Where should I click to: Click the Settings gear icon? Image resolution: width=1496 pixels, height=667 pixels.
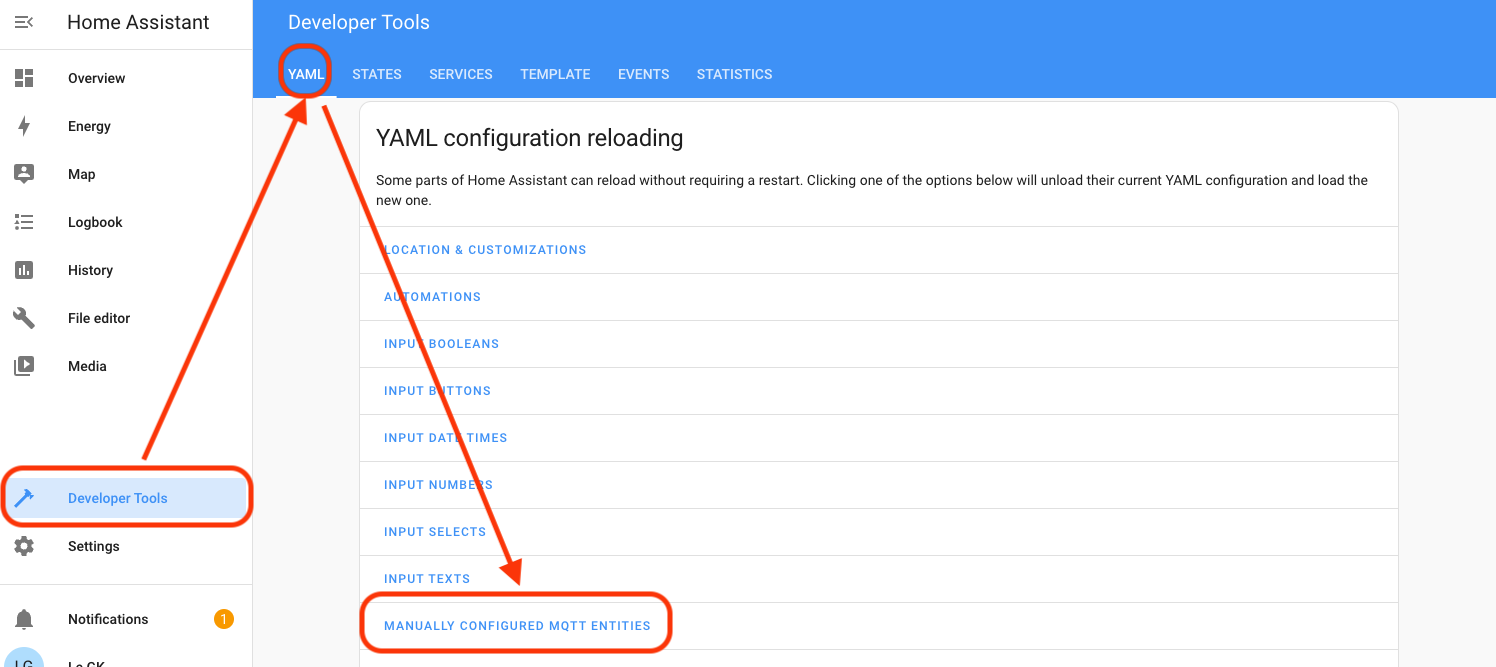click(24, 546)
